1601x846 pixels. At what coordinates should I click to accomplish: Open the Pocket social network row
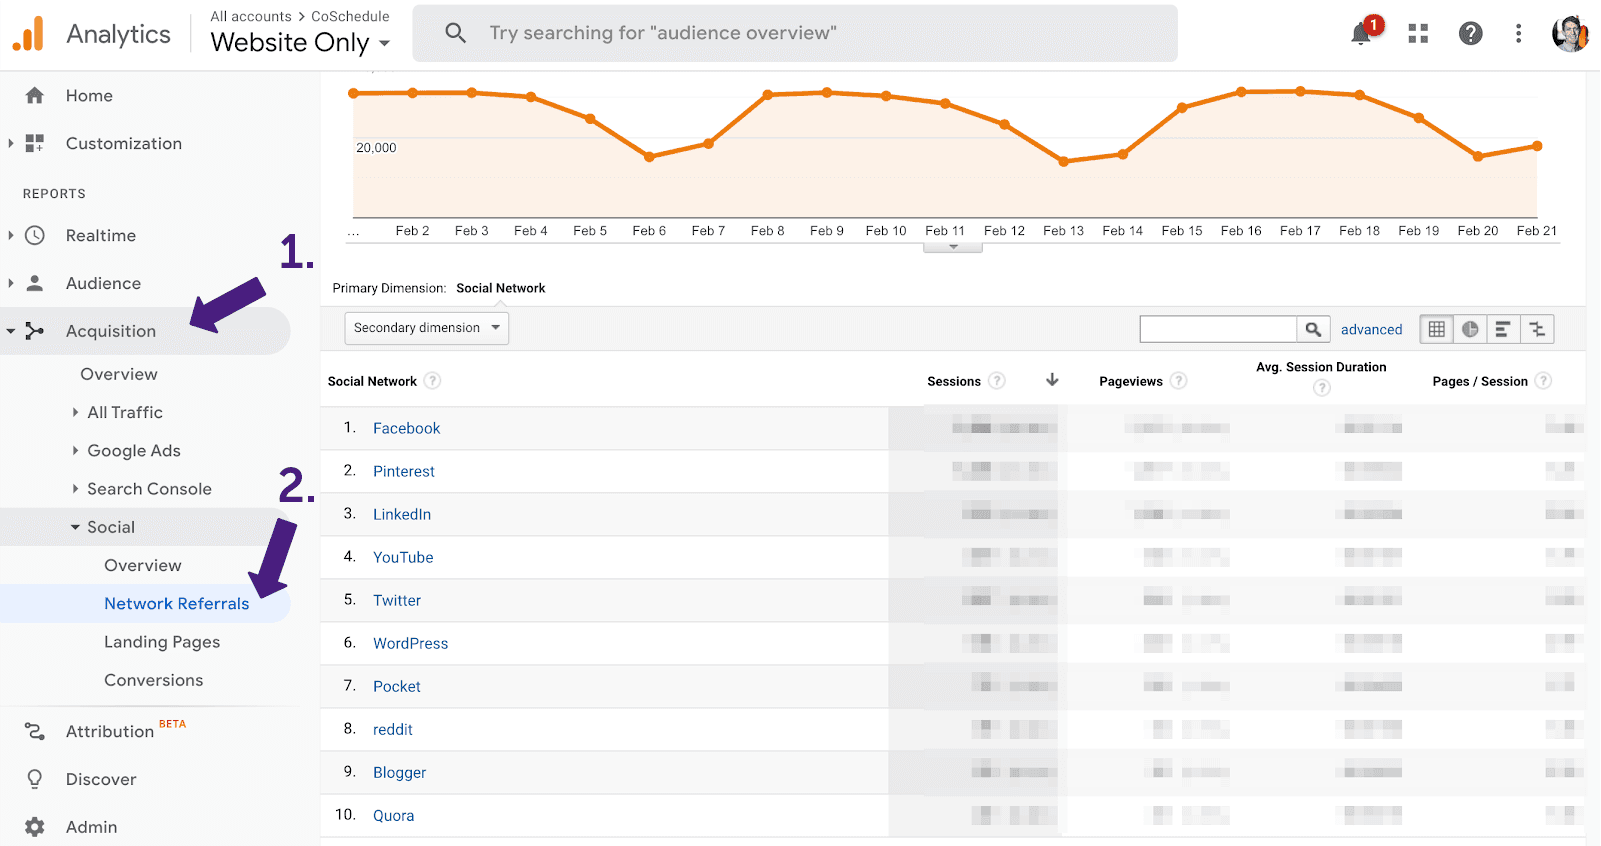tap(397, 686)
